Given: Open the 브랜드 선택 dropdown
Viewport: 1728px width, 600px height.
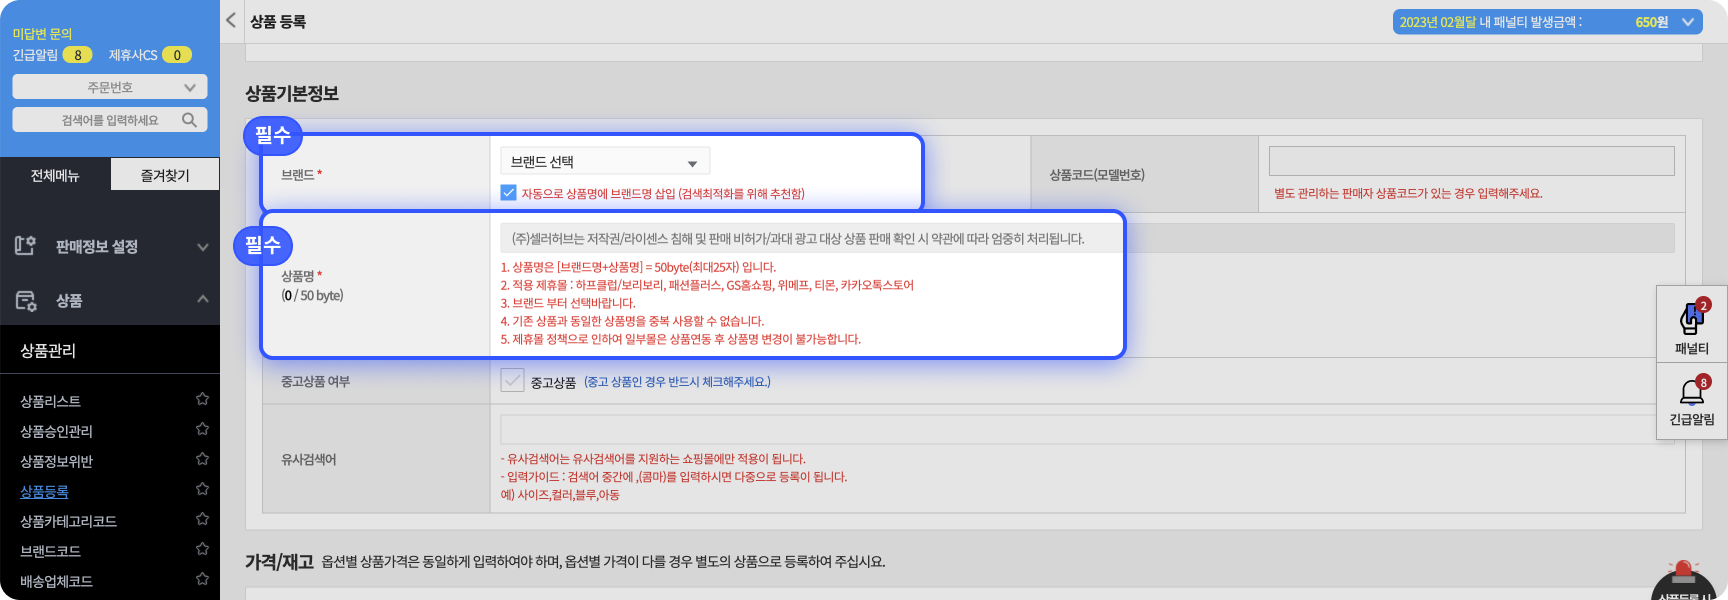Looking at the screenshot, I should click(x=604, y=162).
